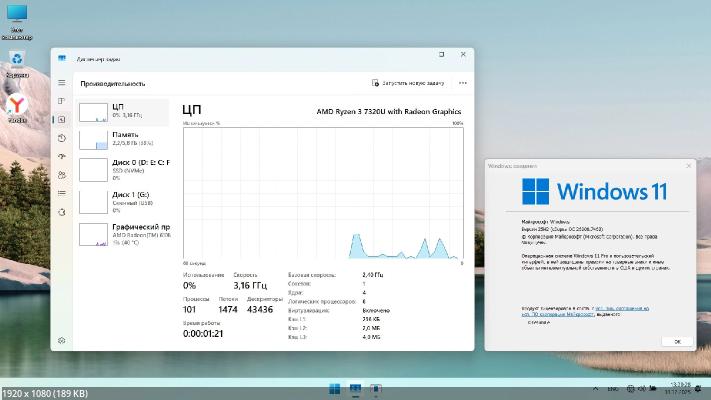The image size is (711, 400).
Task: Open the three-dots more options menu
Action: [462, 83]
